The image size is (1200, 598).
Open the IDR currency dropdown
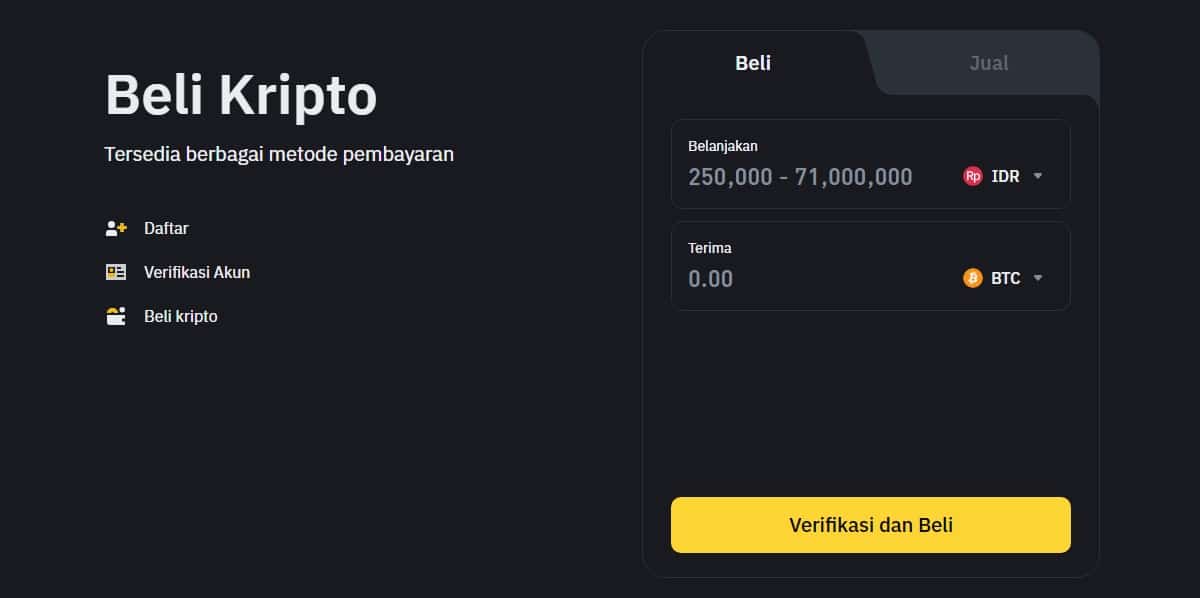pyautogui.click(x=1037, y=176)
